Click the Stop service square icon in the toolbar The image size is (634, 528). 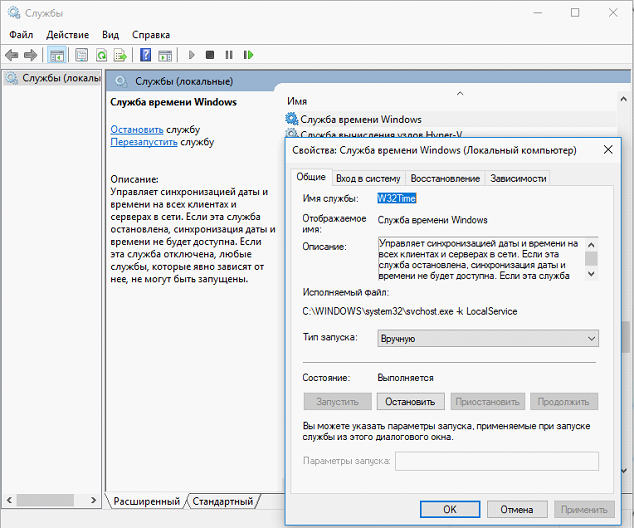tap(210, 55)
